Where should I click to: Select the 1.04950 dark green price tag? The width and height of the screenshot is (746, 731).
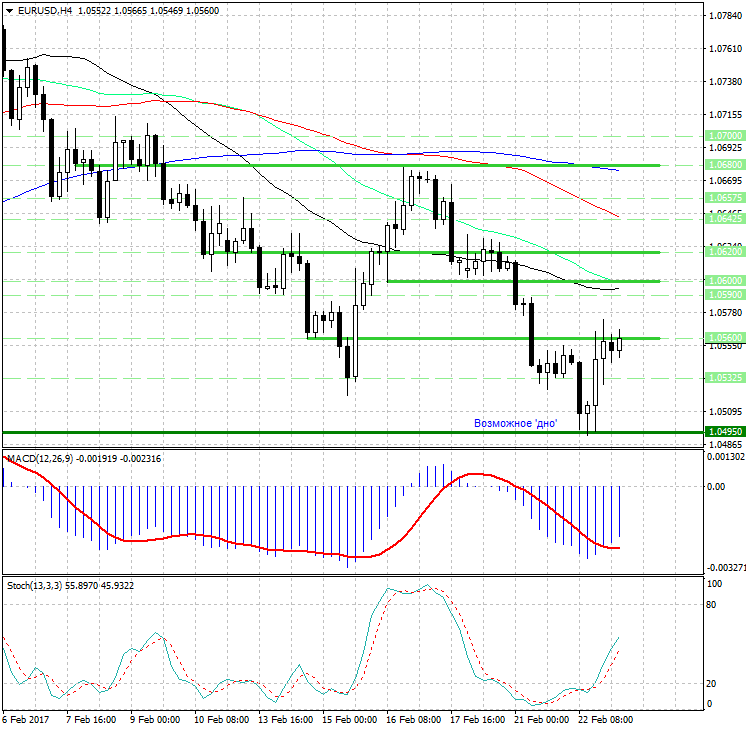pyautogui.click(x=723, y=432)
